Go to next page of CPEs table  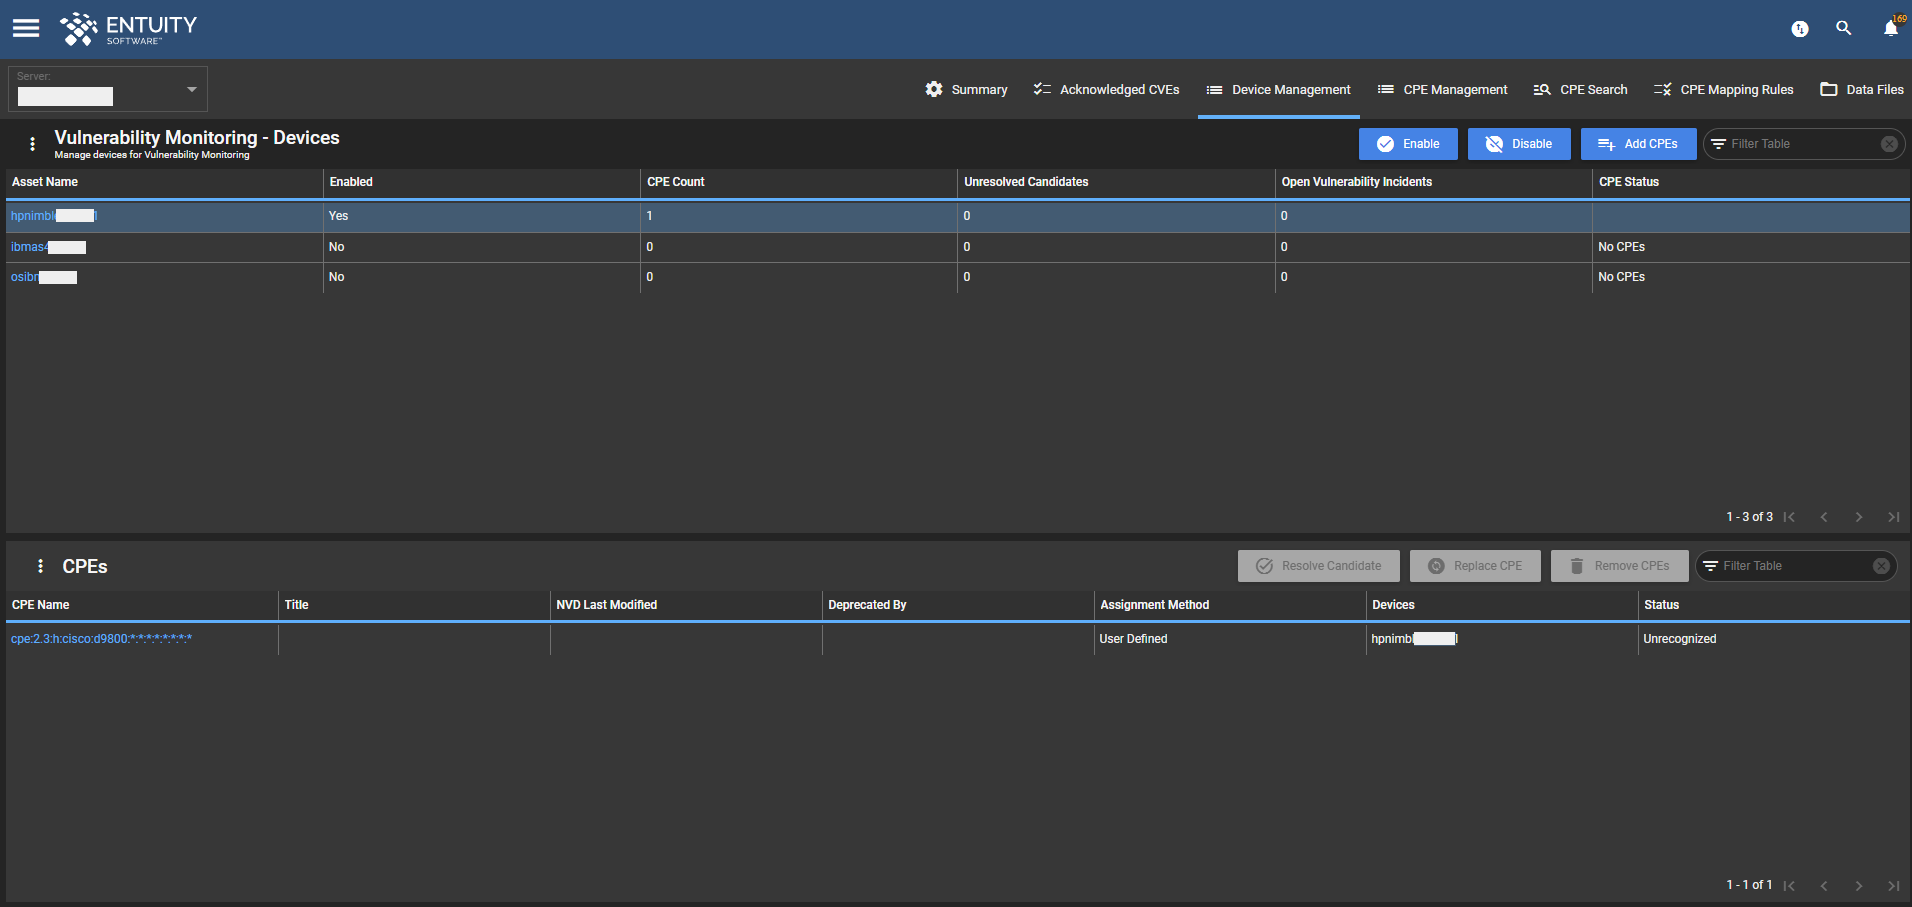(1859, 885)
